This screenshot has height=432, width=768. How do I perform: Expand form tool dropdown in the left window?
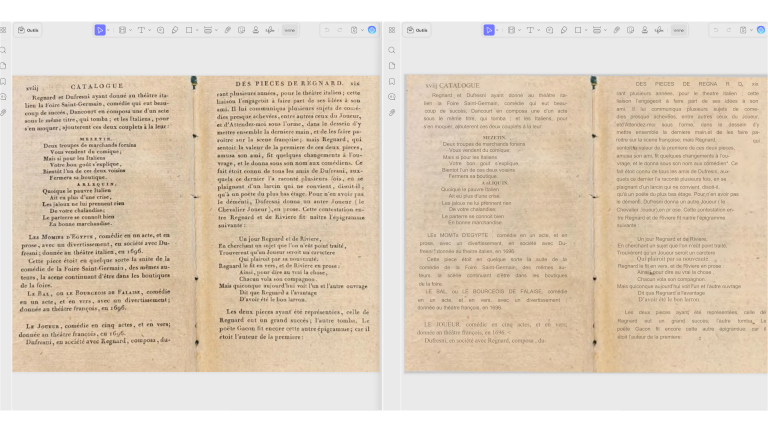216,30
